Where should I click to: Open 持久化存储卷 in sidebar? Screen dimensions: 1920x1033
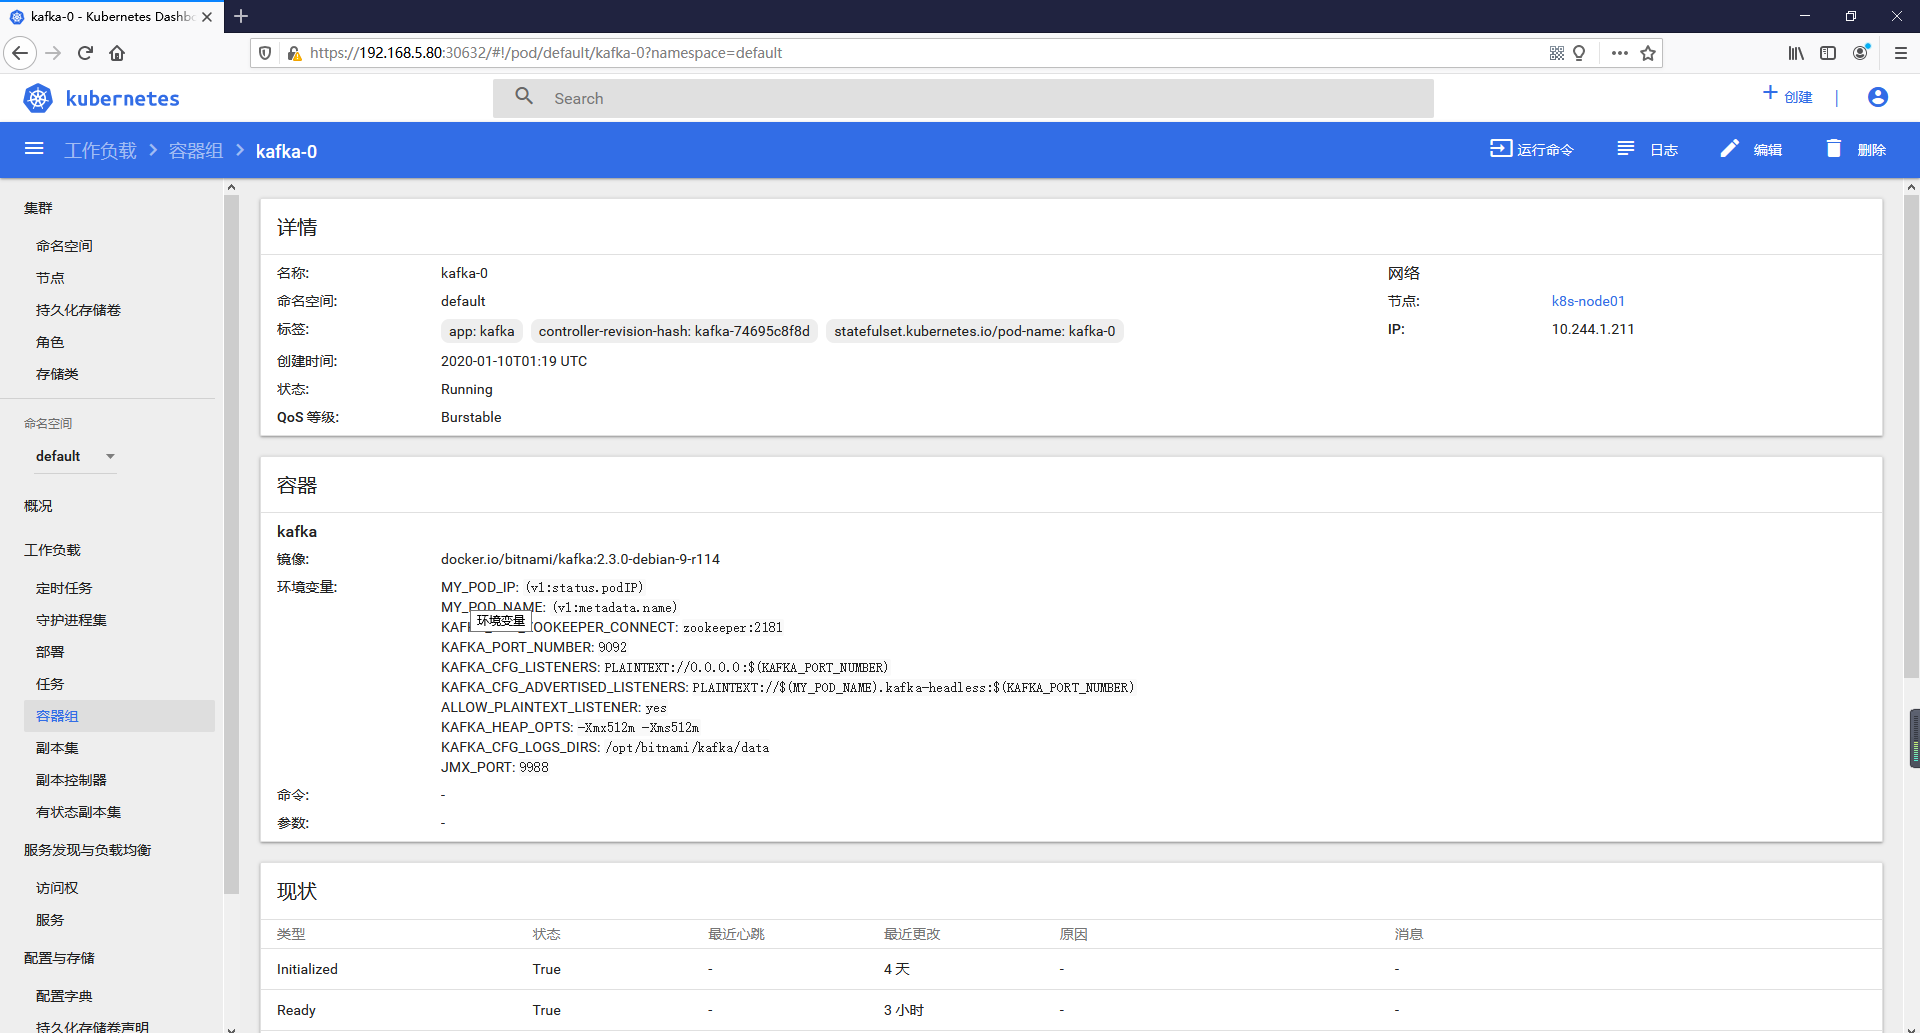[78, 310]
